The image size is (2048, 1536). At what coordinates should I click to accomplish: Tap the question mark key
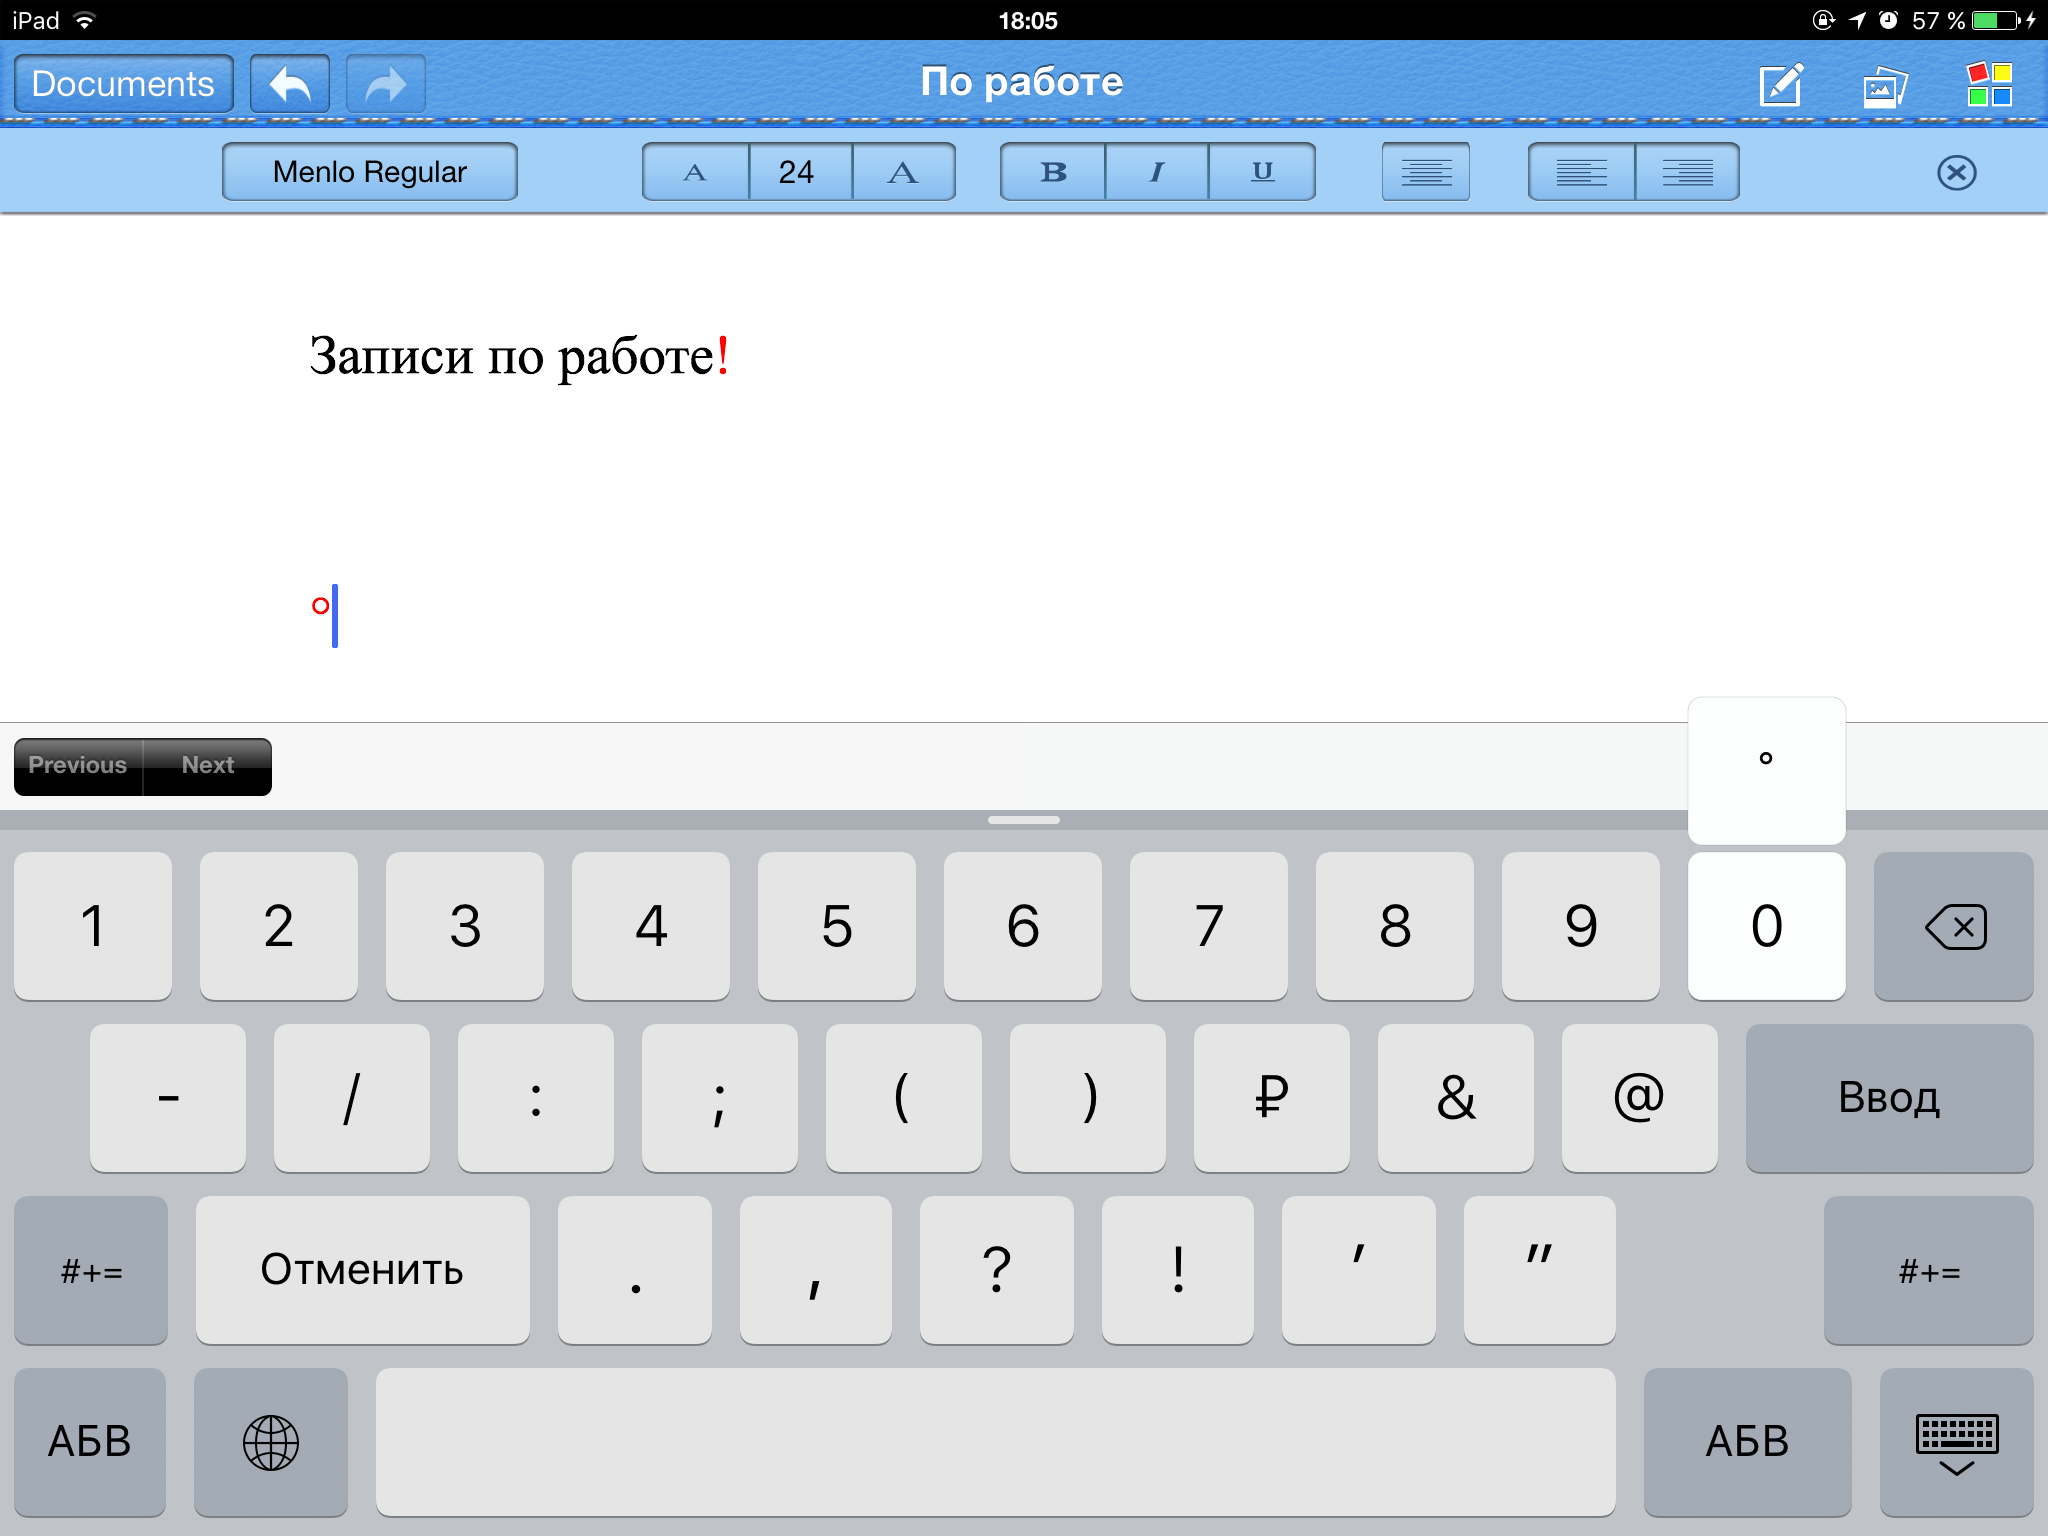[x=997, y=1270]
